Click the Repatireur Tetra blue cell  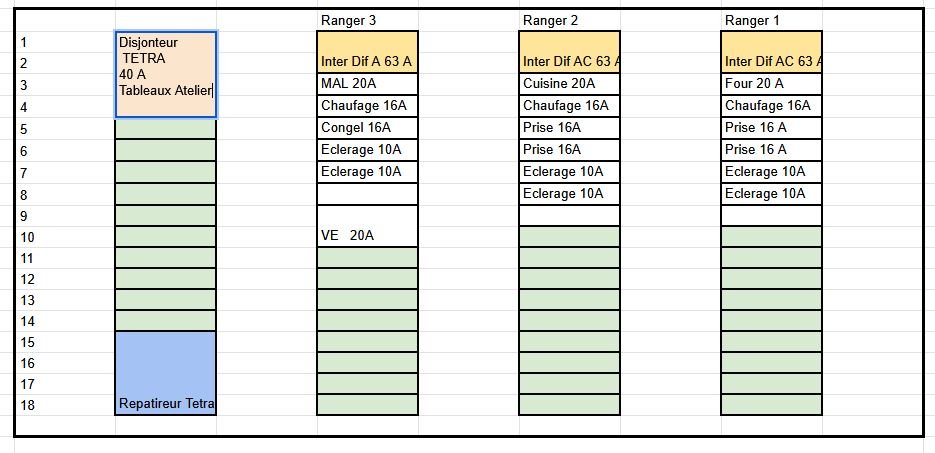coord(166,373)
